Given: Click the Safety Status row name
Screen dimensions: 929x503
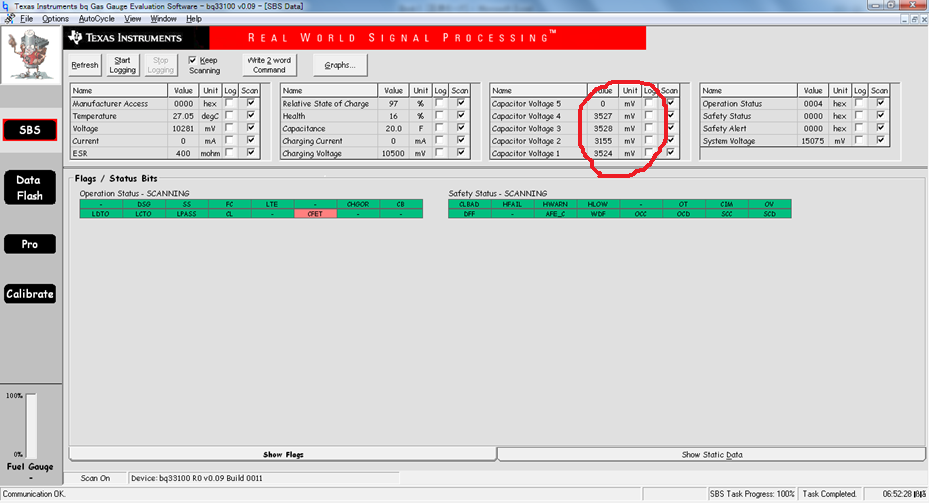Looking at the screenshot, I should [x=727, y=116].
